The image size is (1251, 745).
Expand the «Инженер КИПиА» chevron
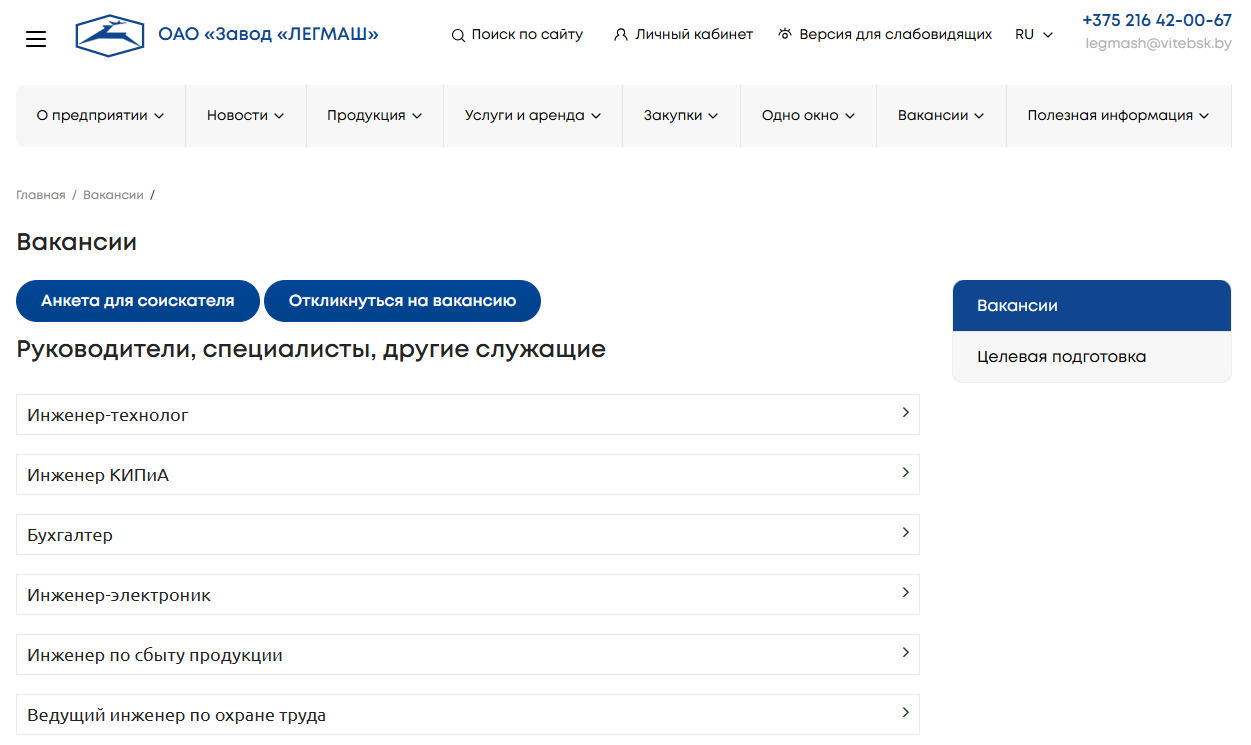click(x=905, y=472)
